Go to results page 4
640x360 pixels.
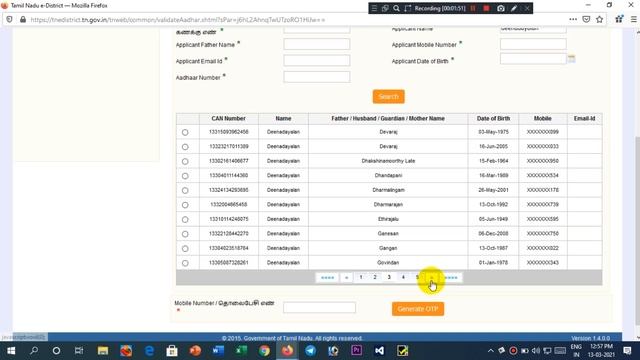click(403, 277)
